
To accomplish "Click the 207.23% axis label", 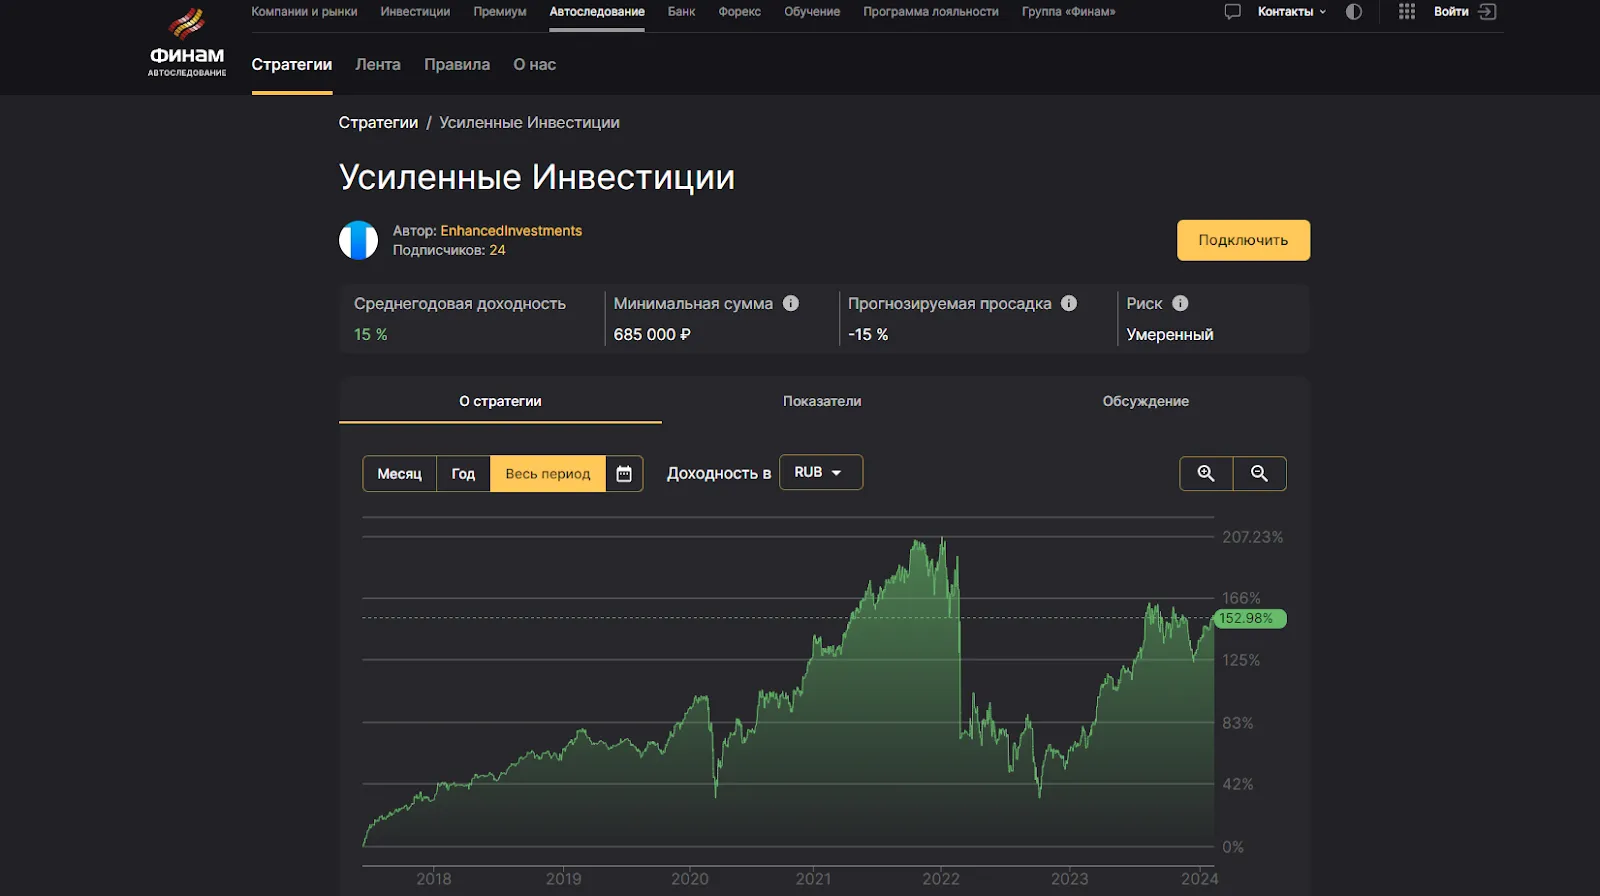I will coord(1252,537).
